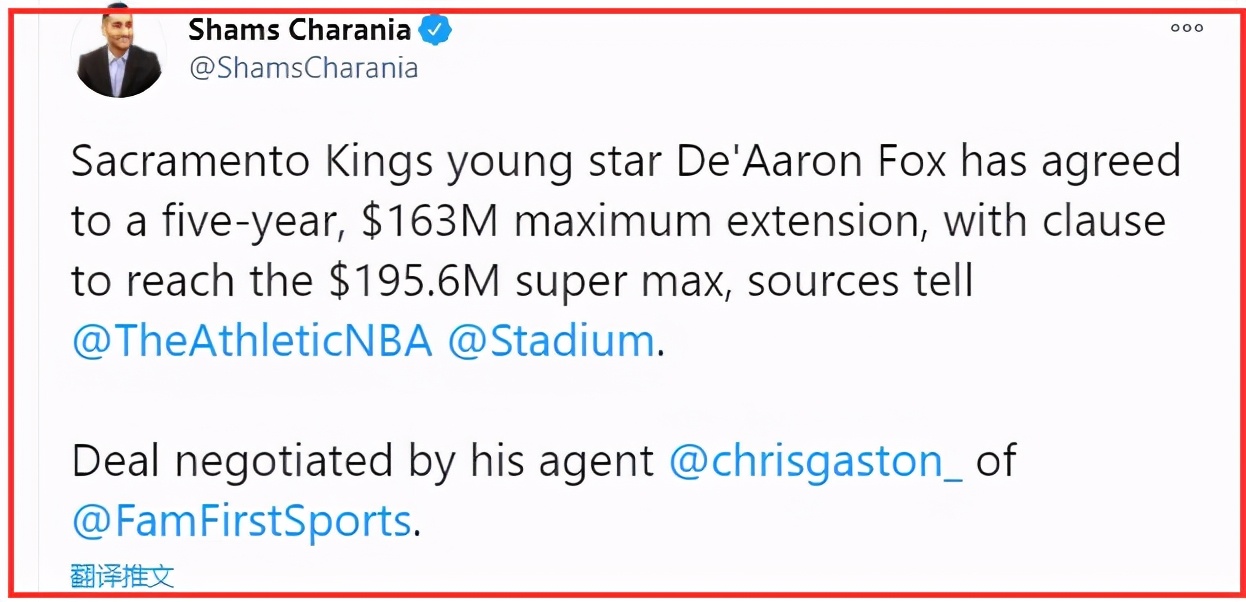Click the words "super max" in the tweet
The width and height of the screenshot is (1246, 602).
pos(625,282)
